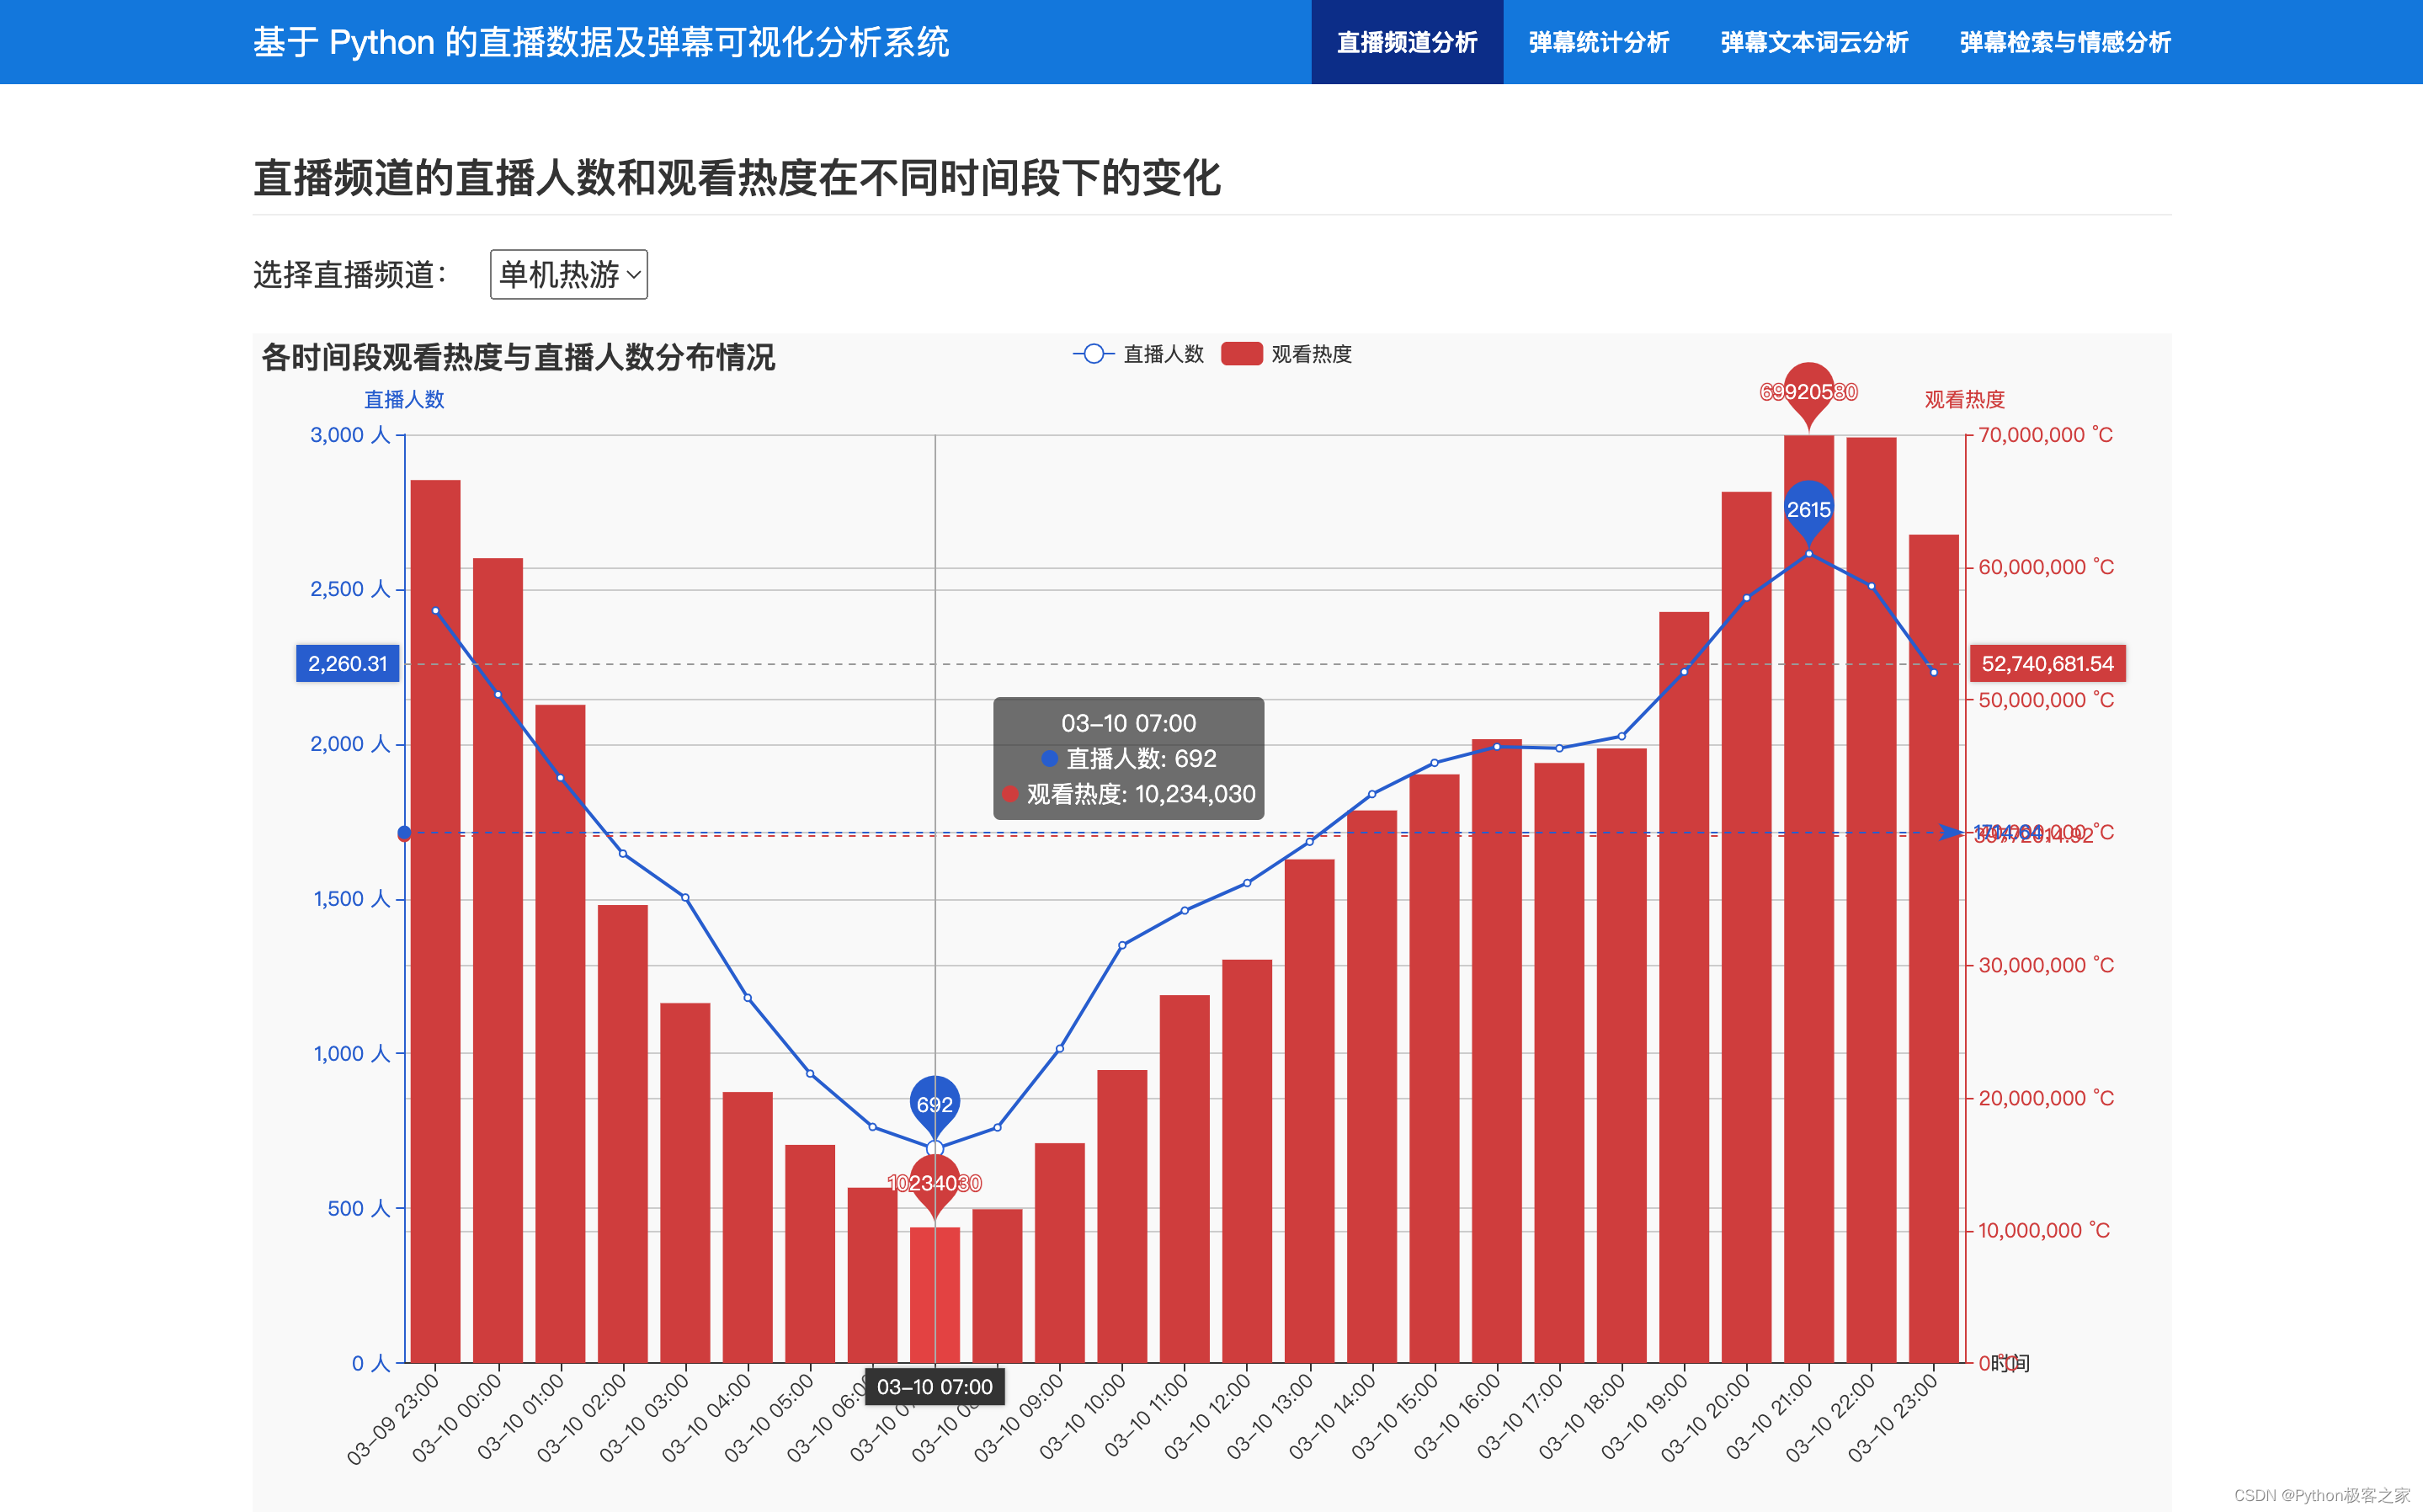Go to 弹幕检索与情感分析 page
Screen dimensions: 2423x1512
[2064, 42]
